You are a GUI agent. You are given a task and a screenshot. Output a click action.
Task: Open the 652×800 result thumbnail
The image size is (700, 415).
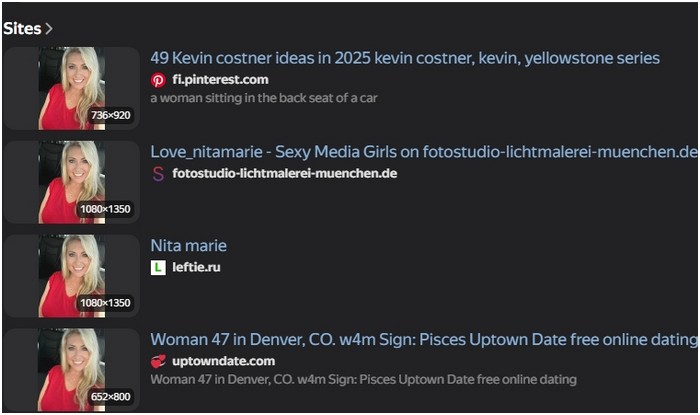(72, 370)
